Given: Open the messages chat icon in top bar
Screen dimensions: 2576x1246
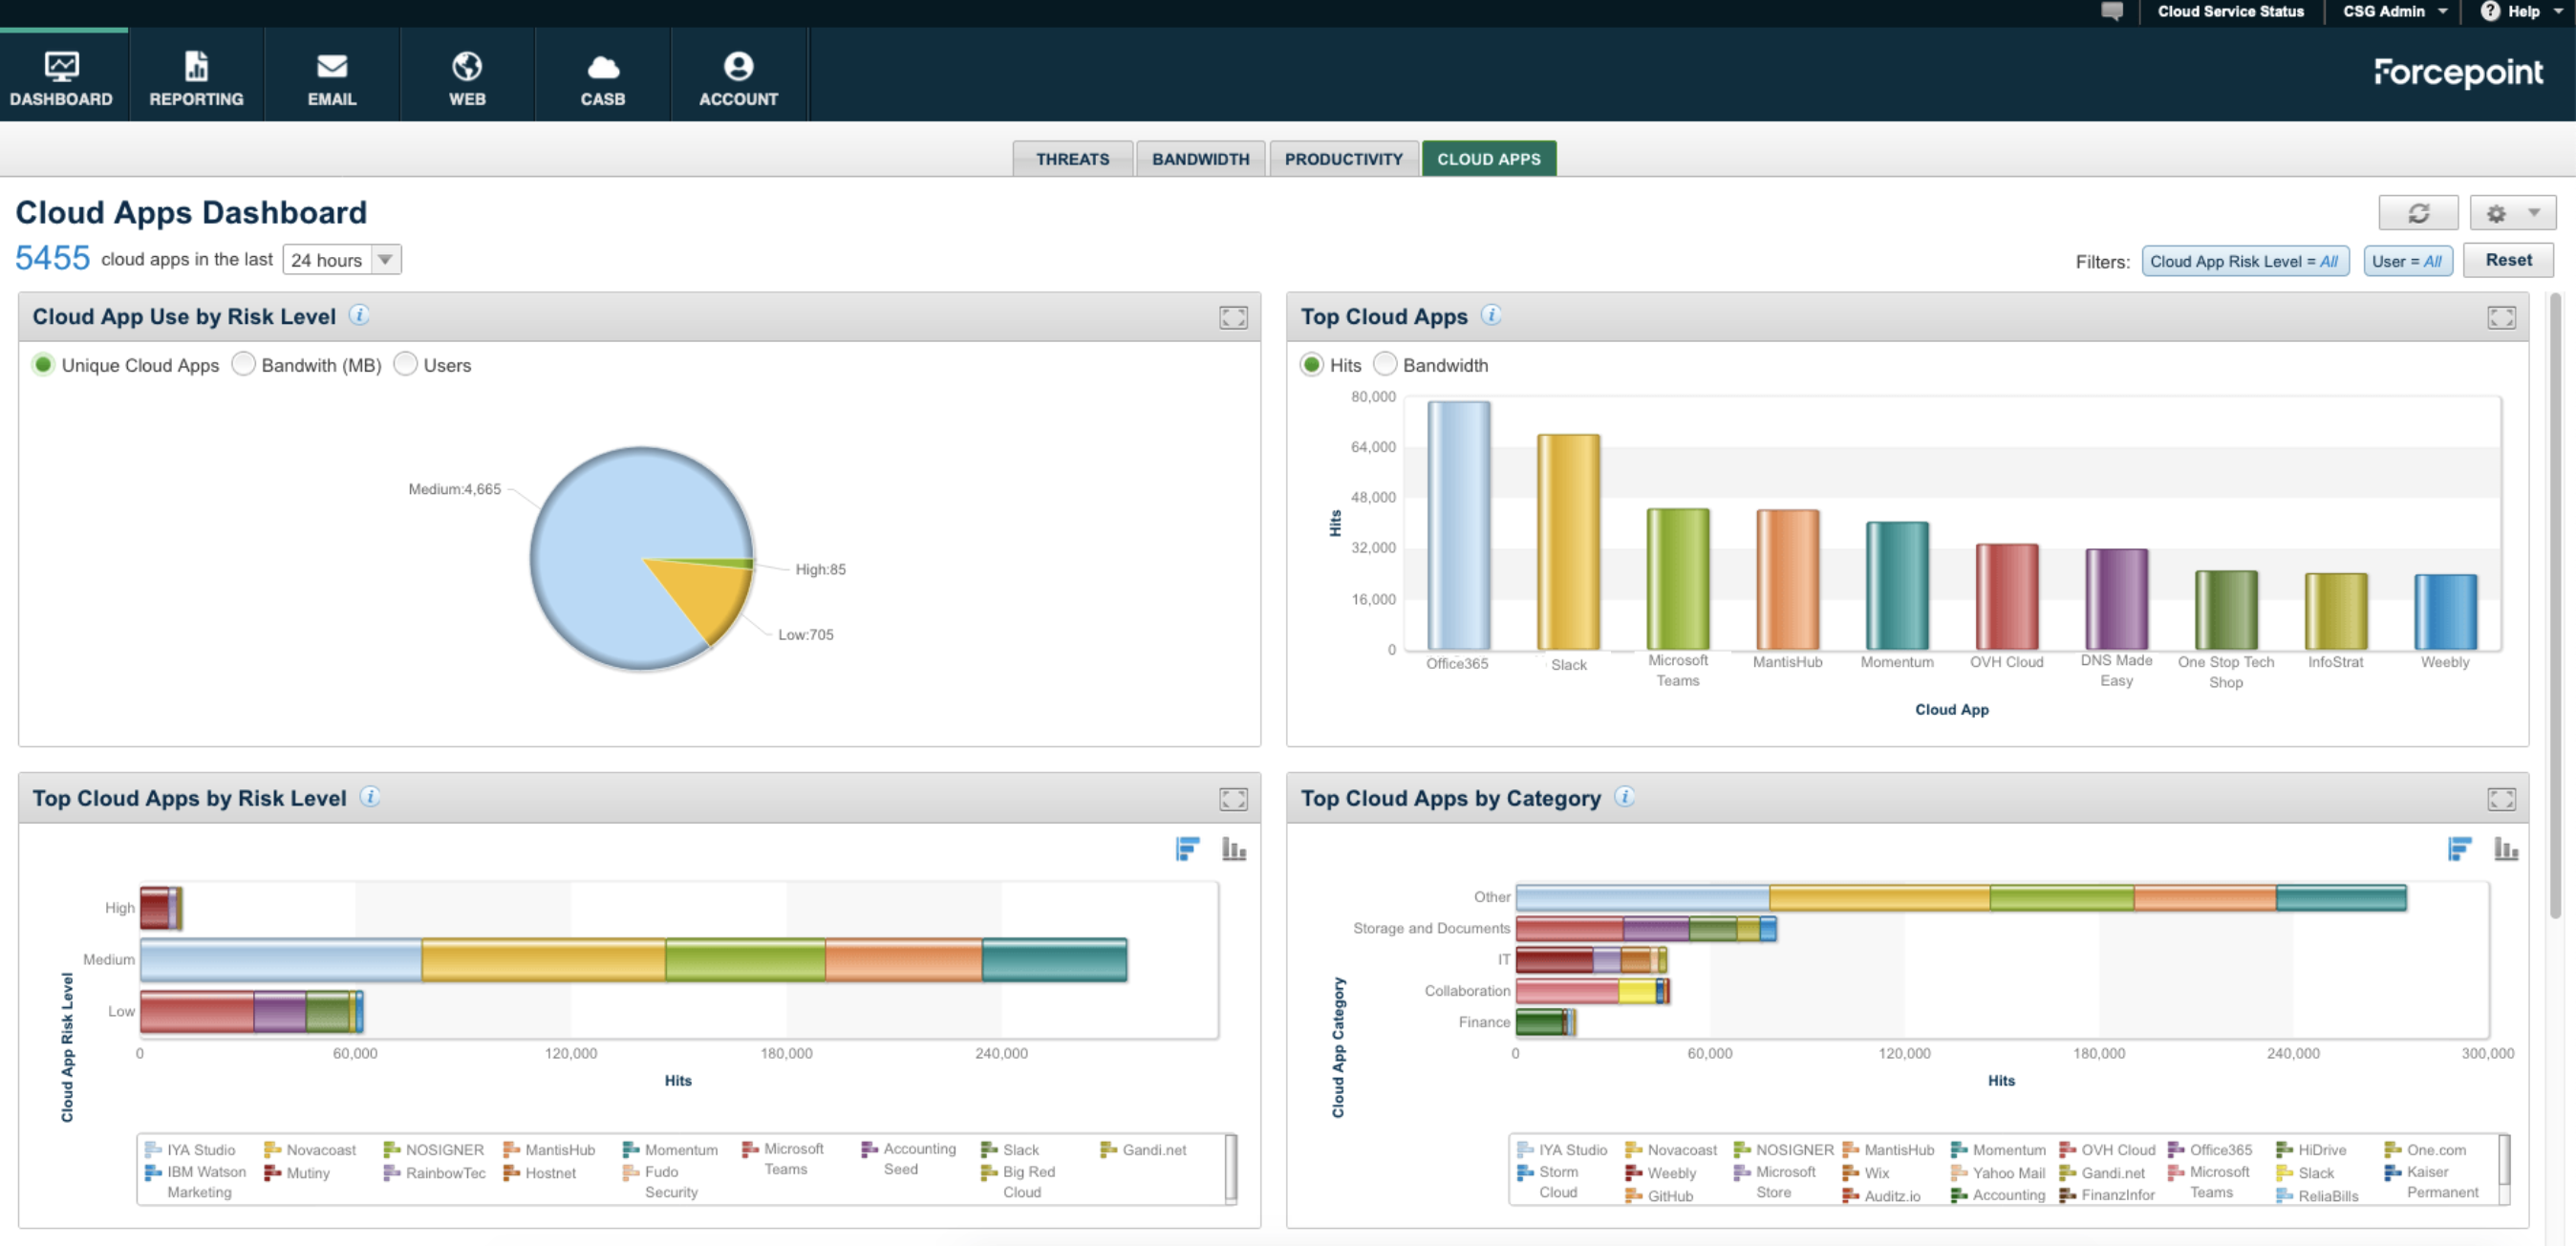Looking at the screenshot, I should tap(2112, 12).
